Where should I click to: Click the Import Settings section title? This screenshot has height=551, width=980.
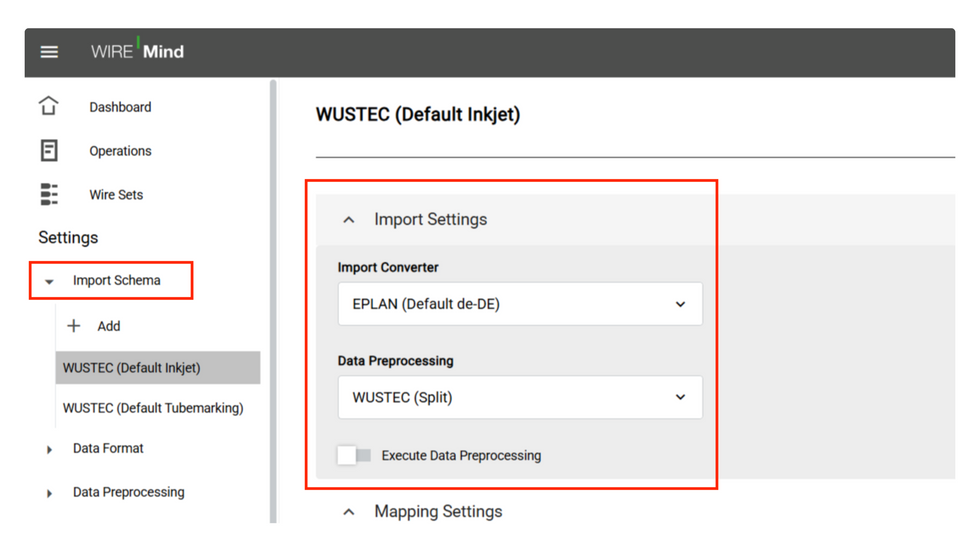(x=431, y=219)
